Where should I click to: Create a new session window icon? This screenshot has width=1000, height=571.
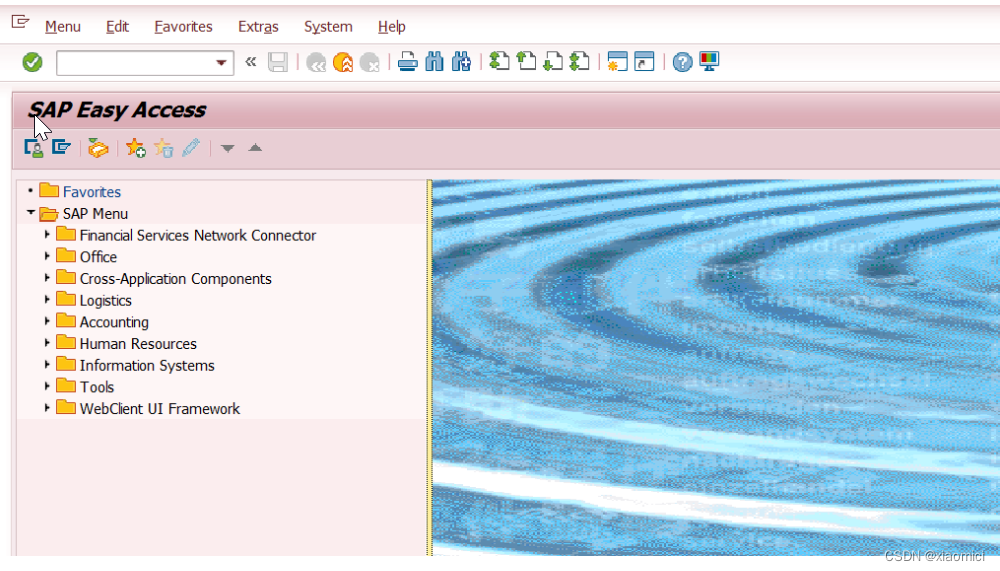617,61
